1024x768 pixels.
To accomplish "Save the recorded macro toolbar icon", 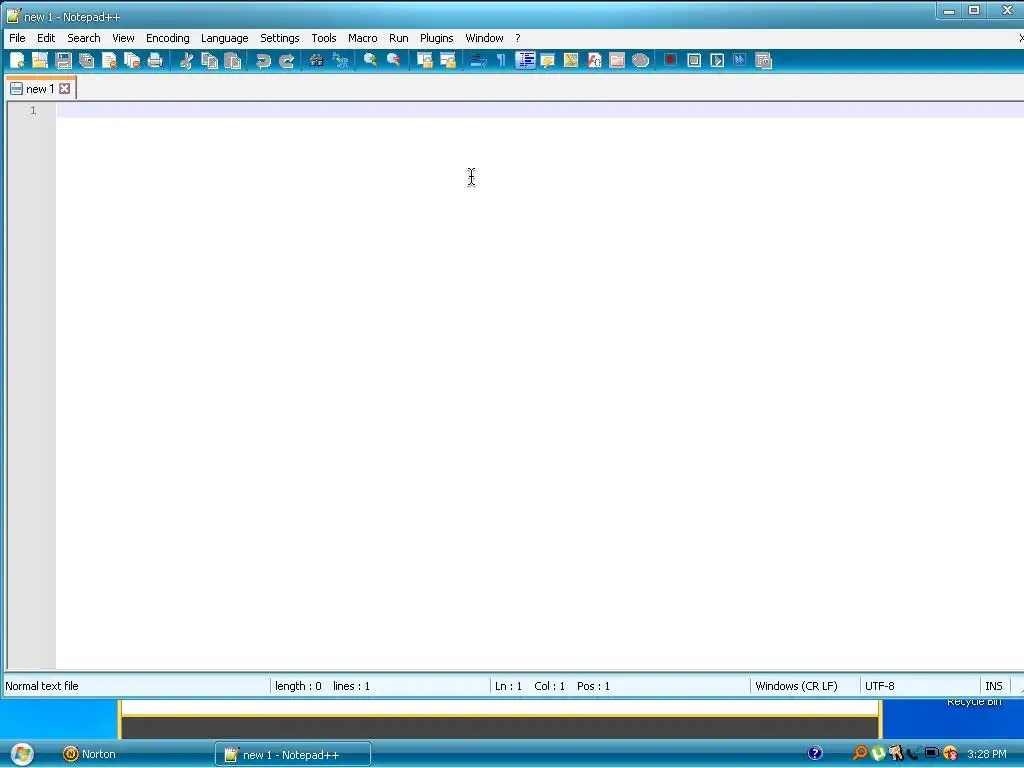I will pyautogui.click(x=763, y=61).
